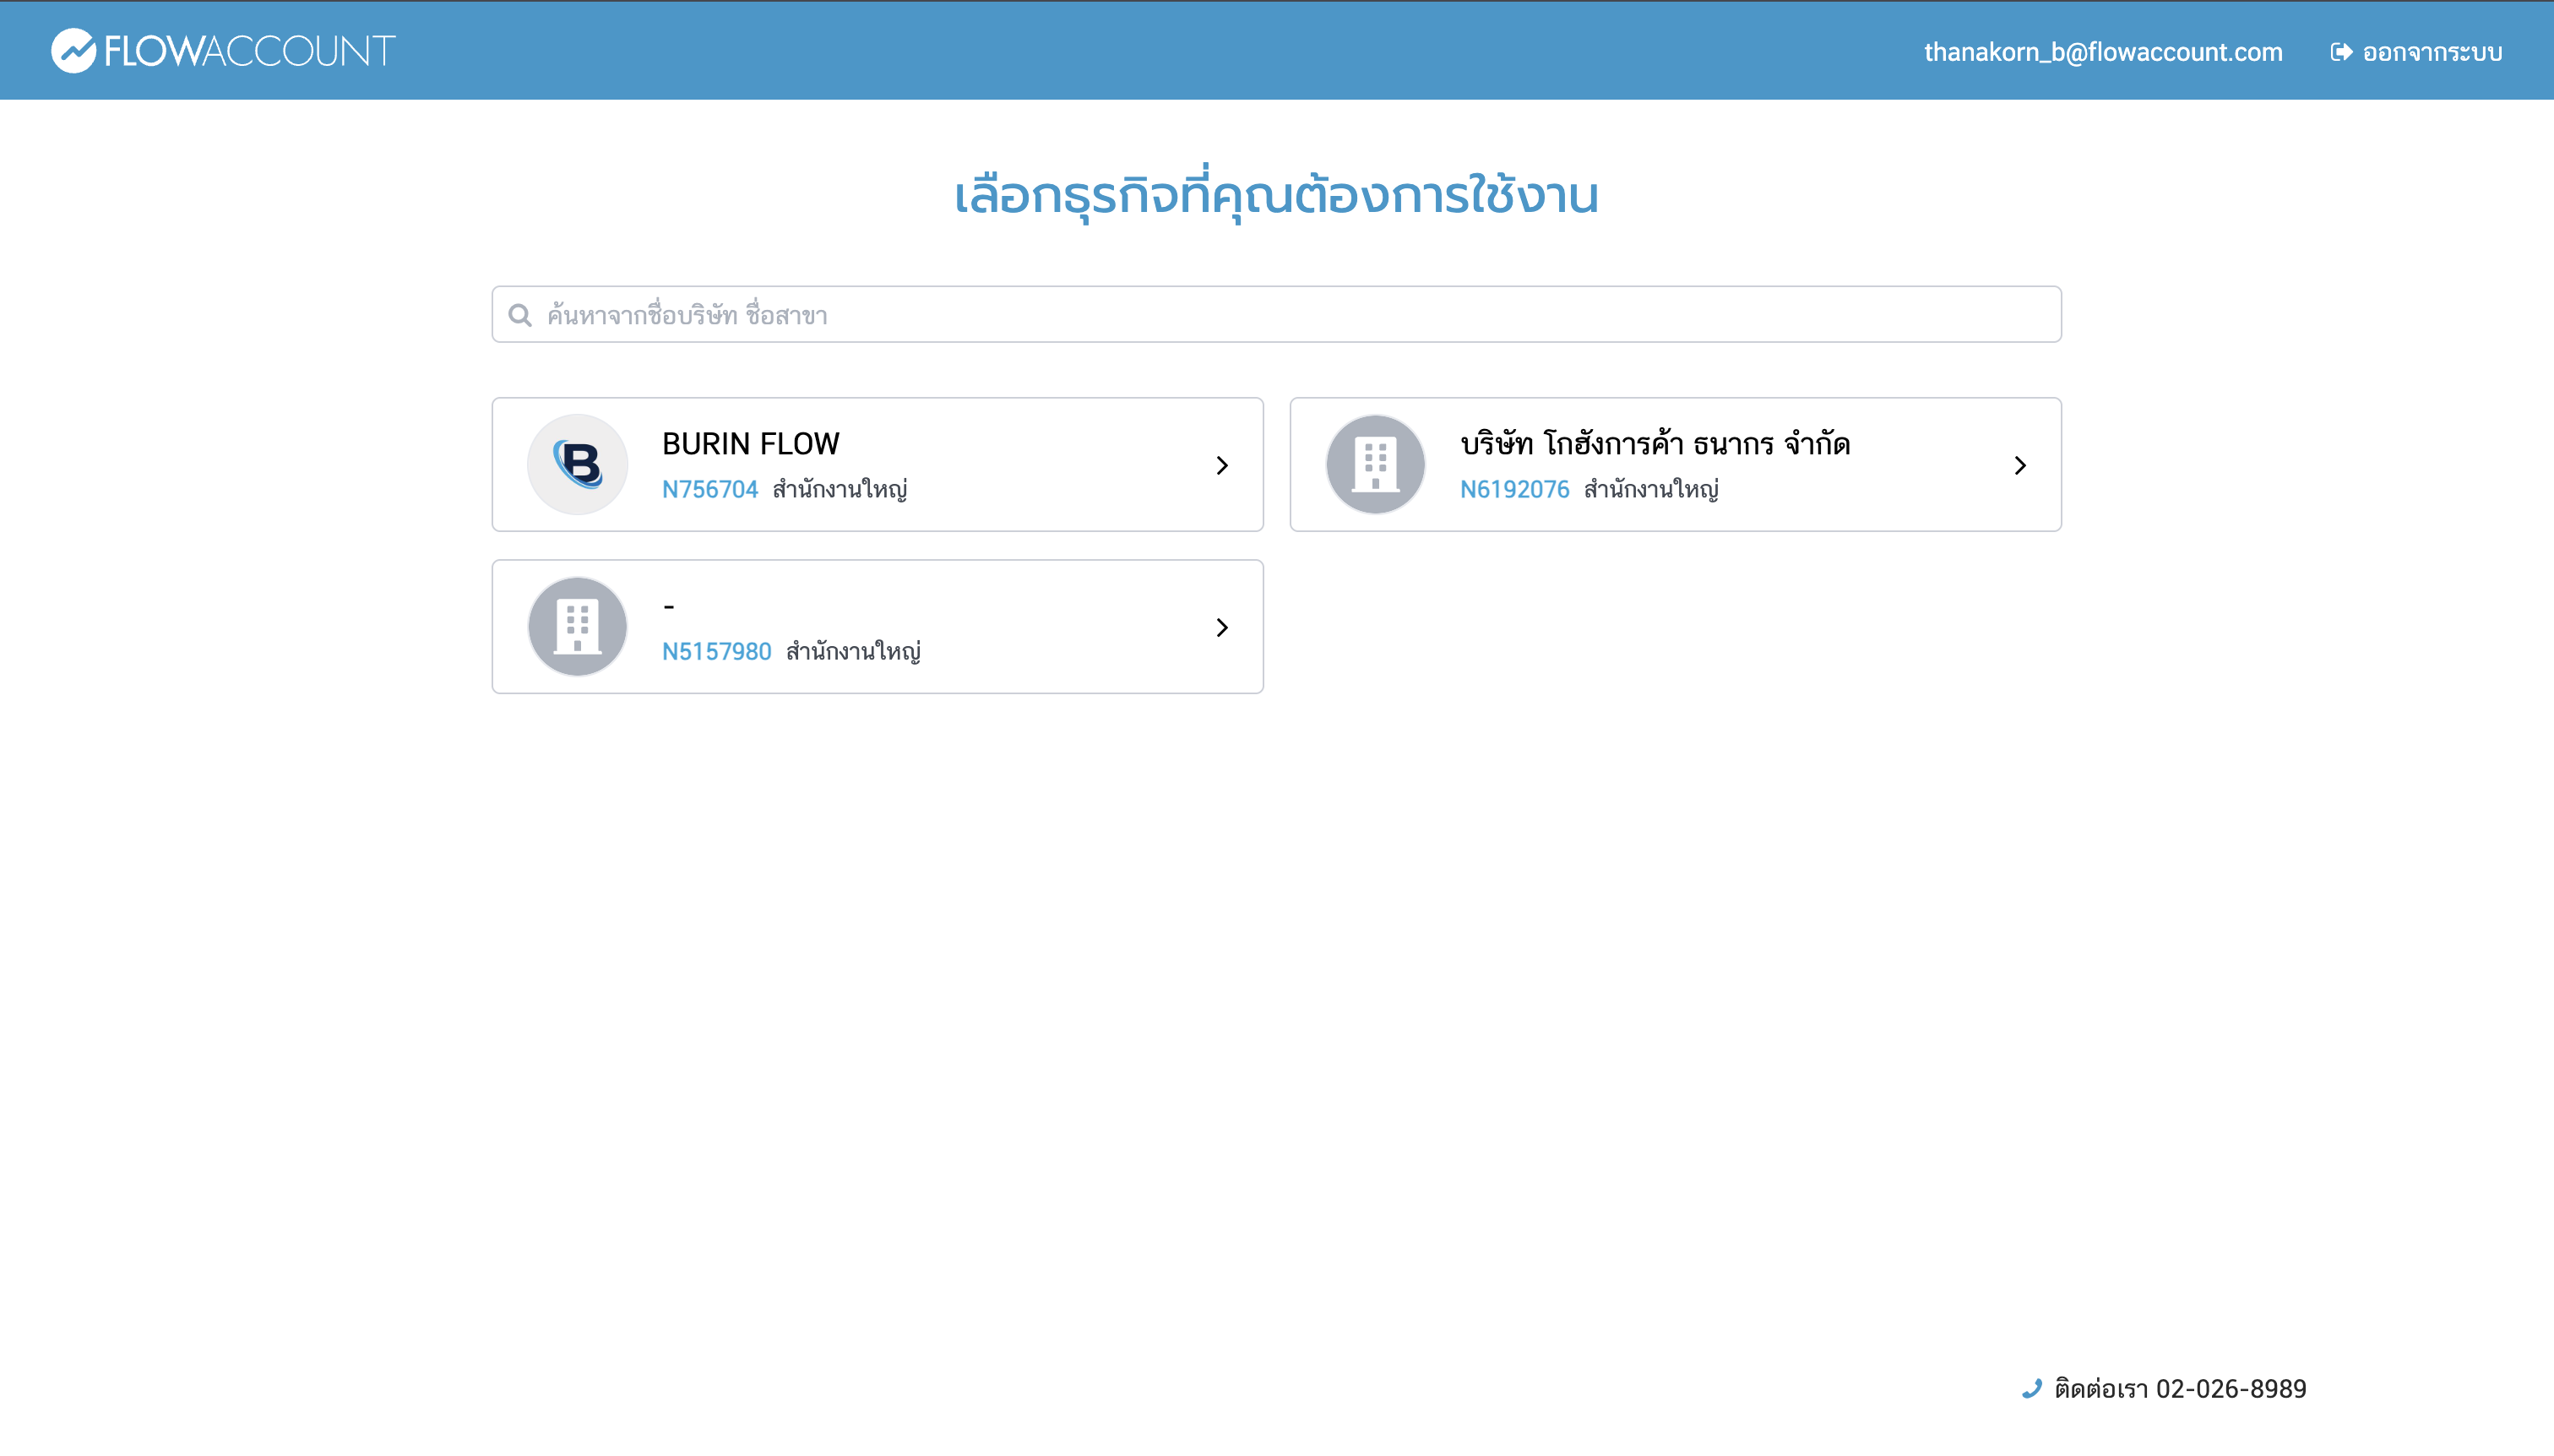Click ติดต่อเรา 02-026-8989 contact text

pyautogui.click(x=2180, y=1389)
